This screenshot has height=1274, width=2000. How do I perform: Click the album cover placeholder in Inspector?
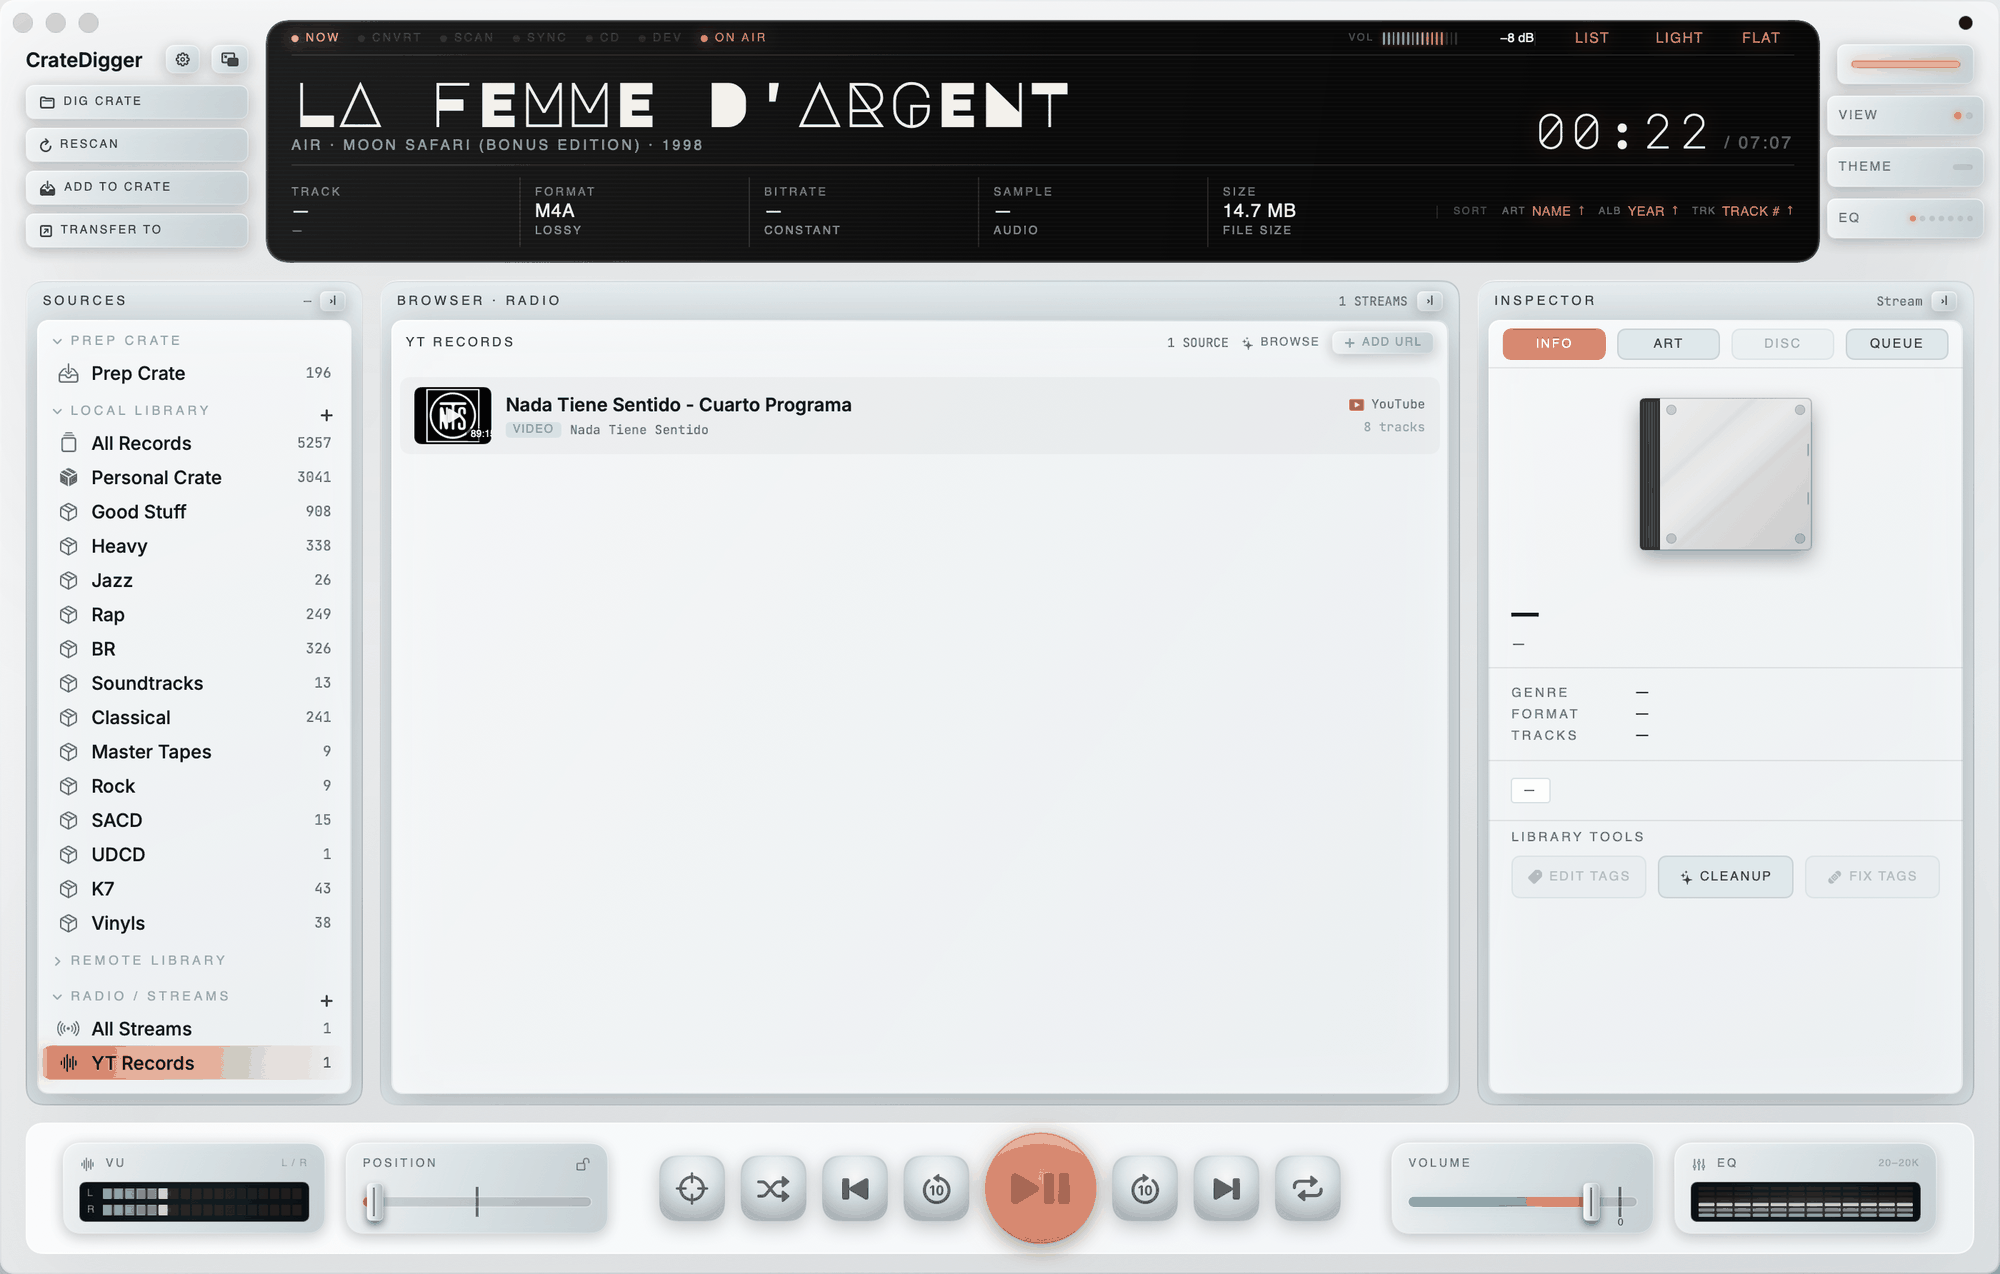[1725, 474]
